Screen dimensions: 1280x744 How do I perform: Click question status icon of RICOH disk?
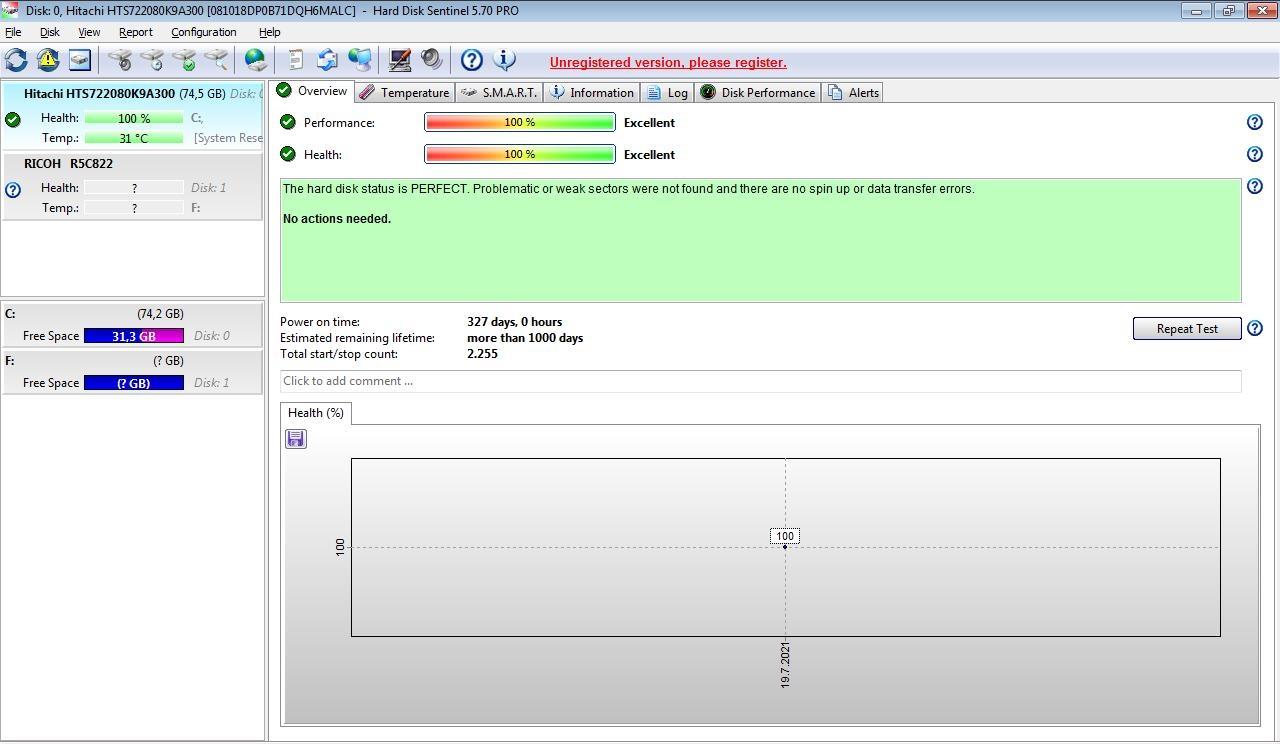13,190
